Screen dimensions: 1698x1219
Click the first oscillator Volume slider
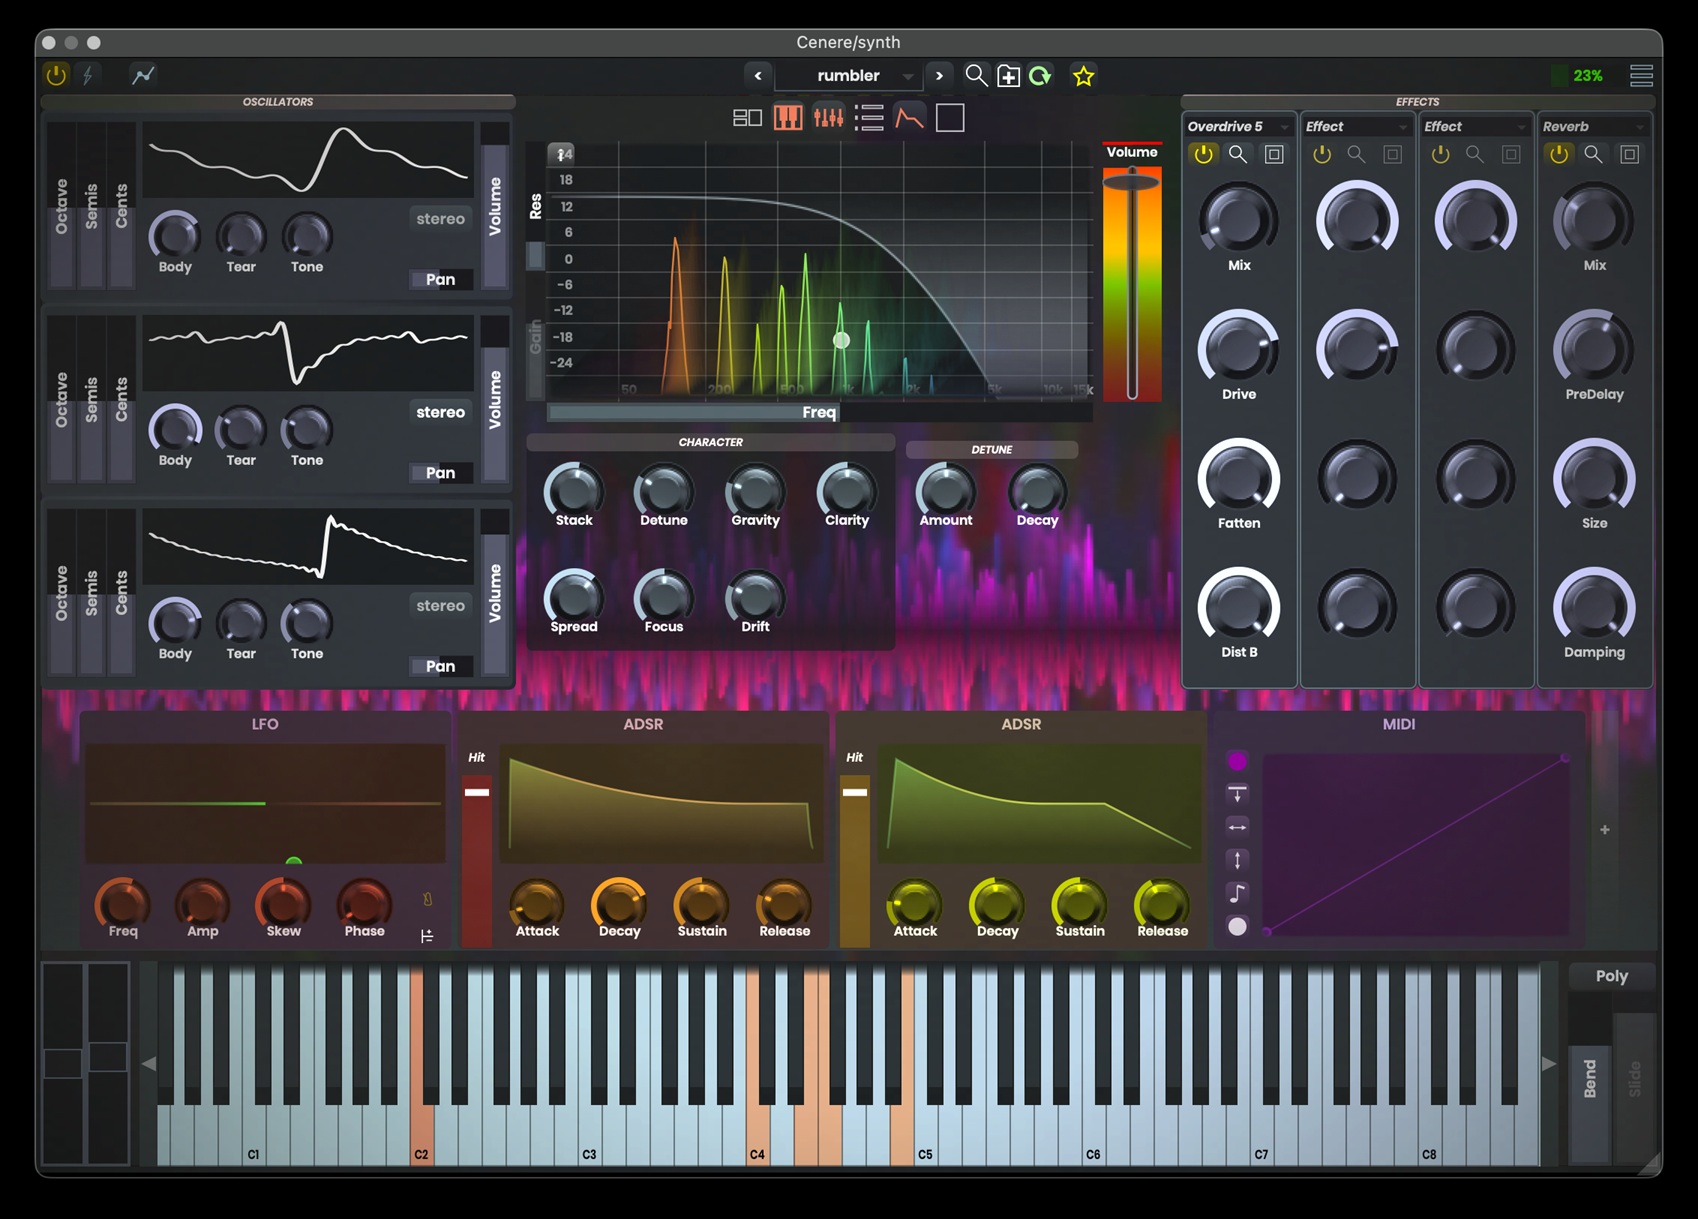point(494,206)
